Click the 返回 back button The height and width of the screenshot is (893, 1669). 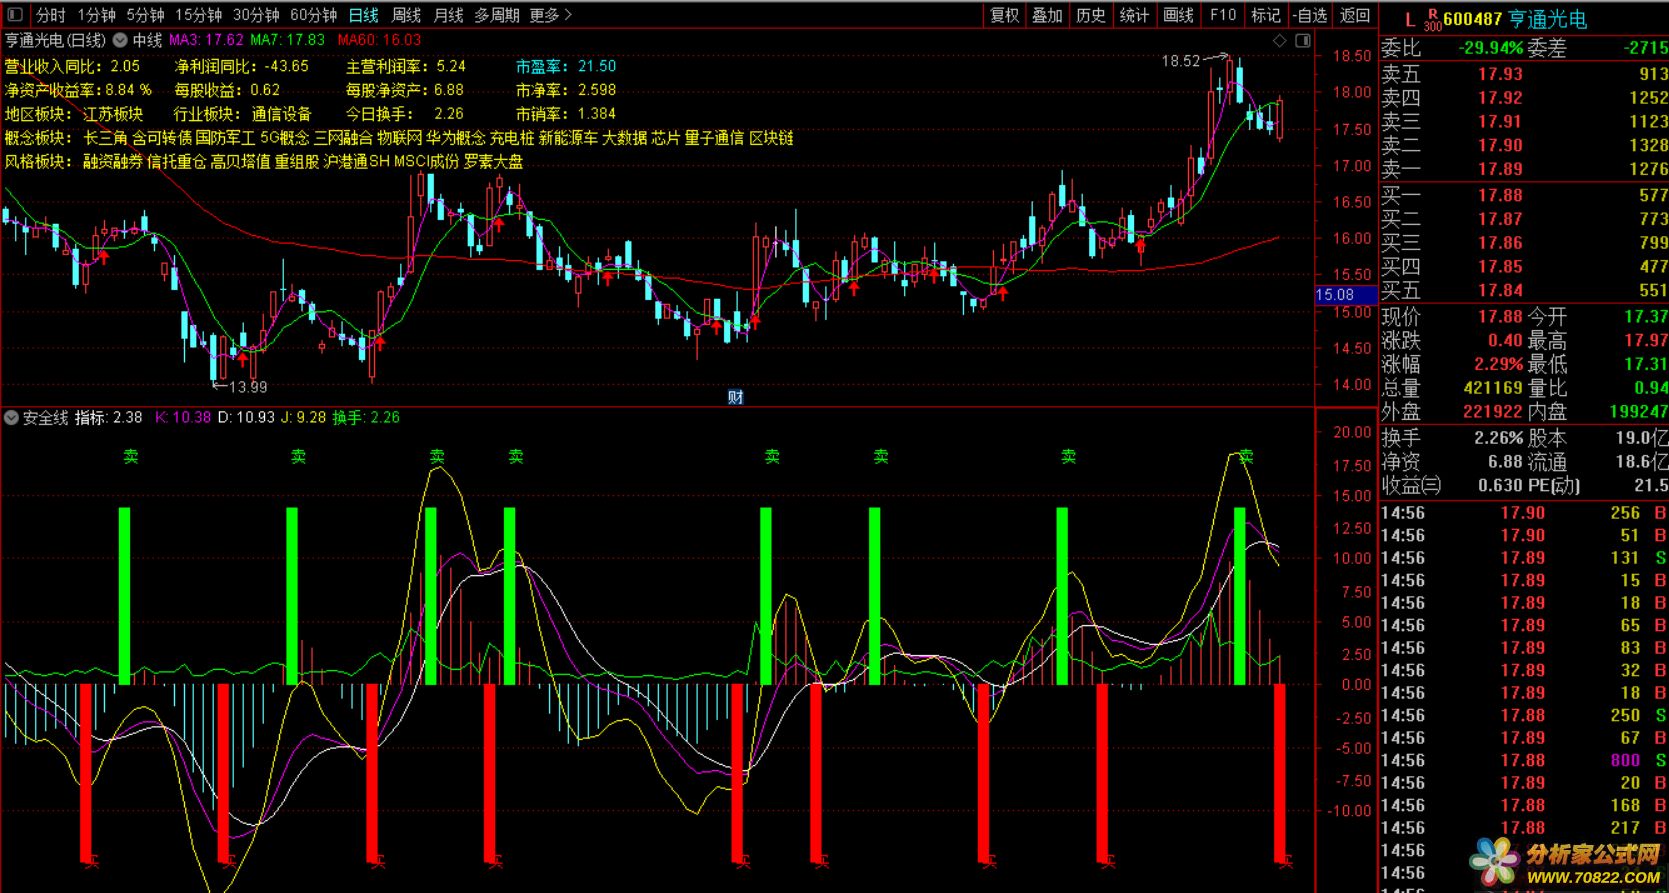tap(1354, 15)
